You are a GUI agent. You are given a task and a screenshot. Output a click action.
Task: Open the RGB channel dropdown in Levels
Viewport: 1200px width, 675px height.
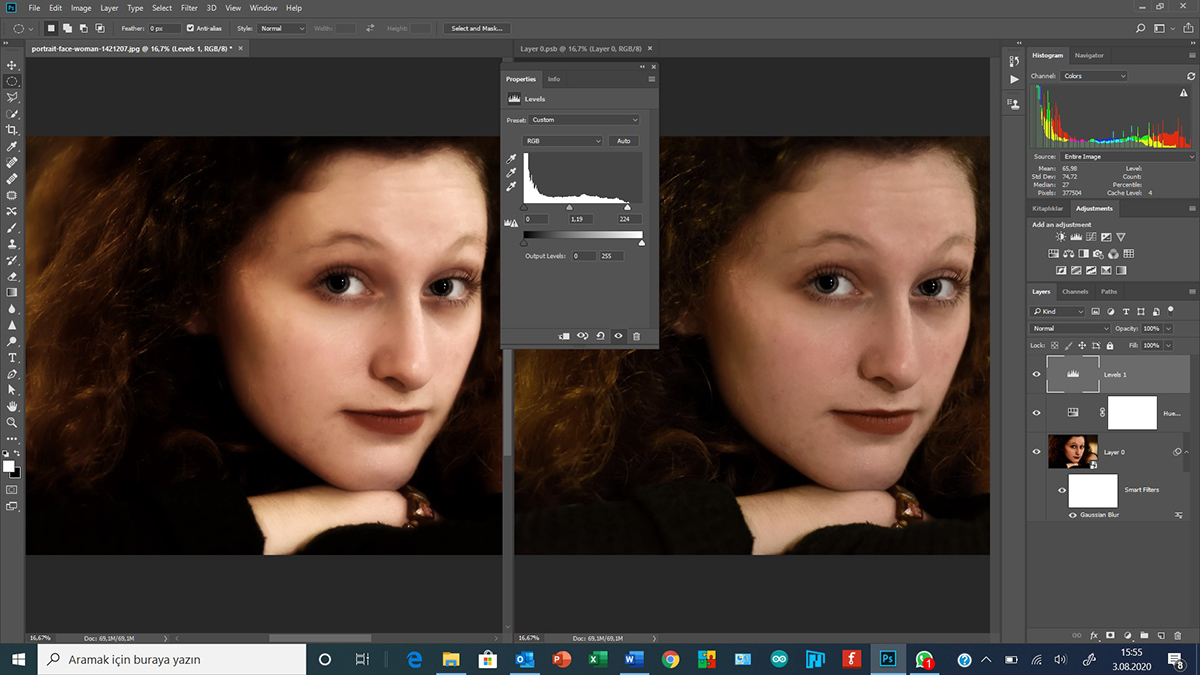pos(563,141)
